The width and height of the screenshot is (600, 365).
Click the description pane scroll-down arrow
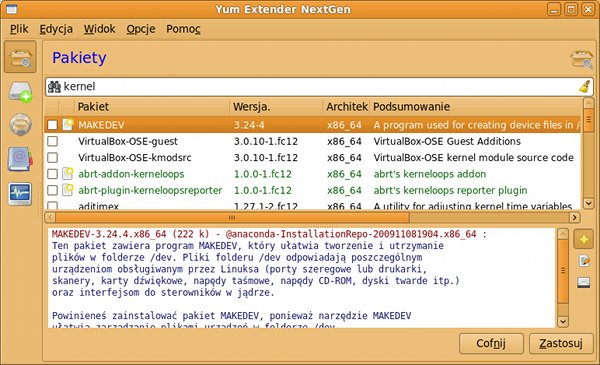tap(562, 322)
